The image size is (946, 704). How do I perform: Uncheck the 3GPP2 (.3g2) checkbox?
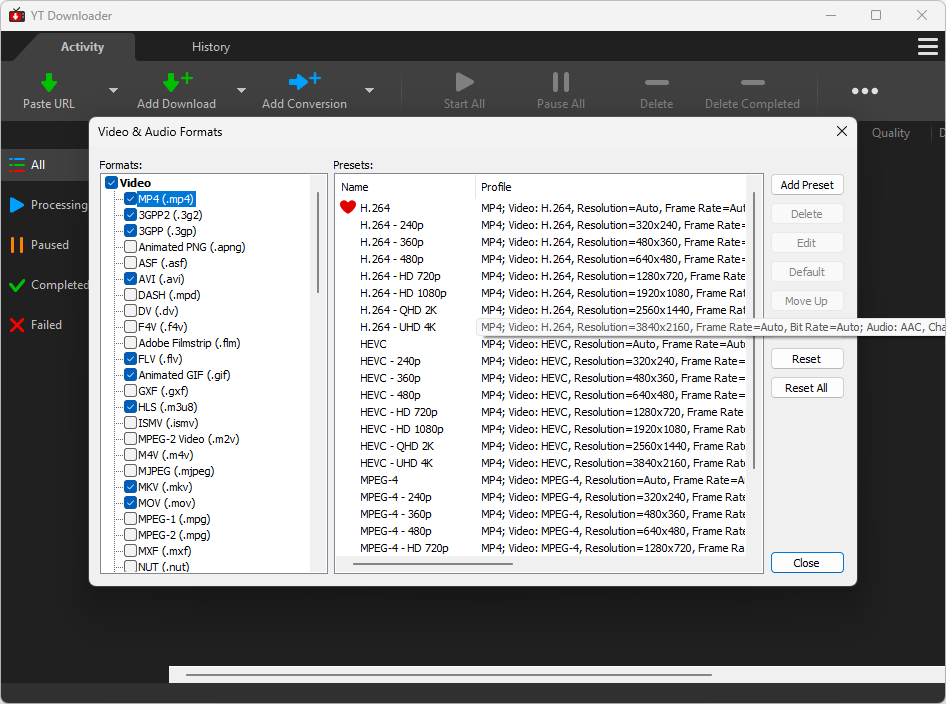130,215
